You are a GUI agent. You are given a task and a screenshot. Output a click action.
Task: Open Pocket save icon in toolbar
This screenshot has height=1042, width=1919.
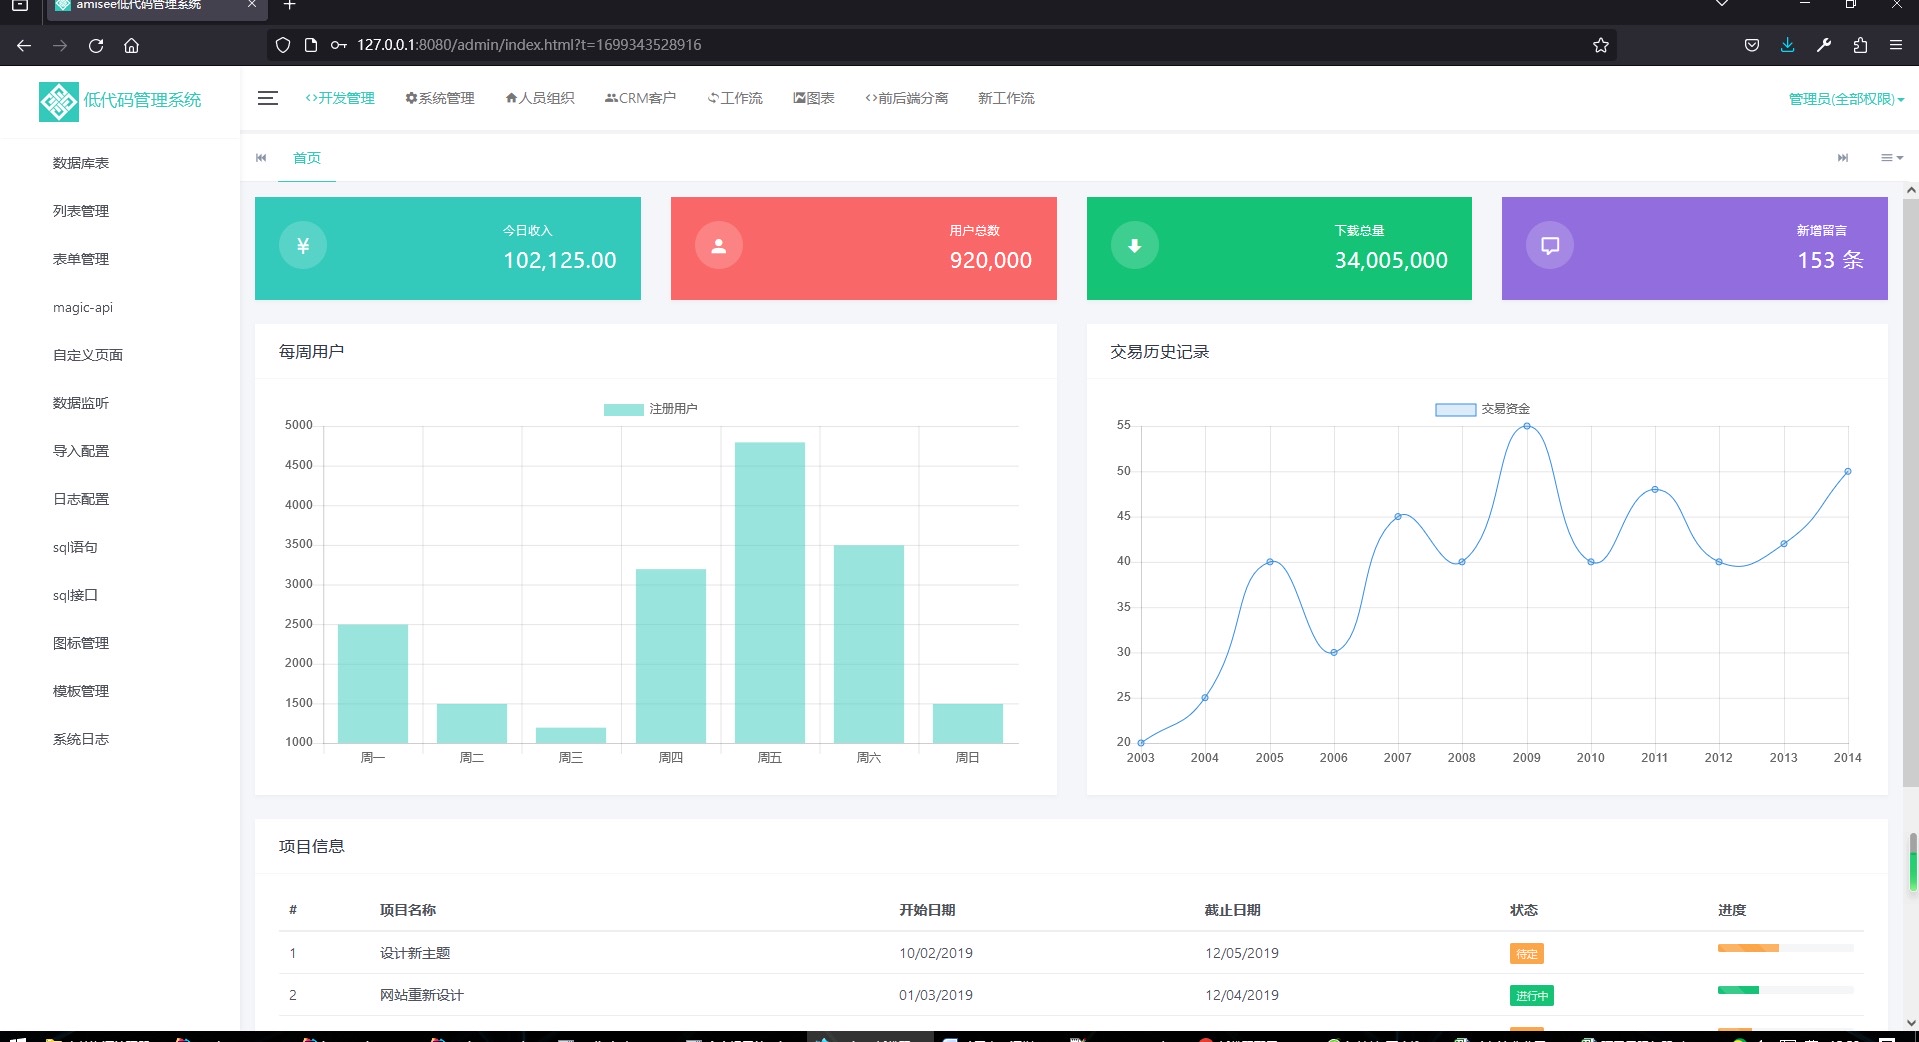1752,45
